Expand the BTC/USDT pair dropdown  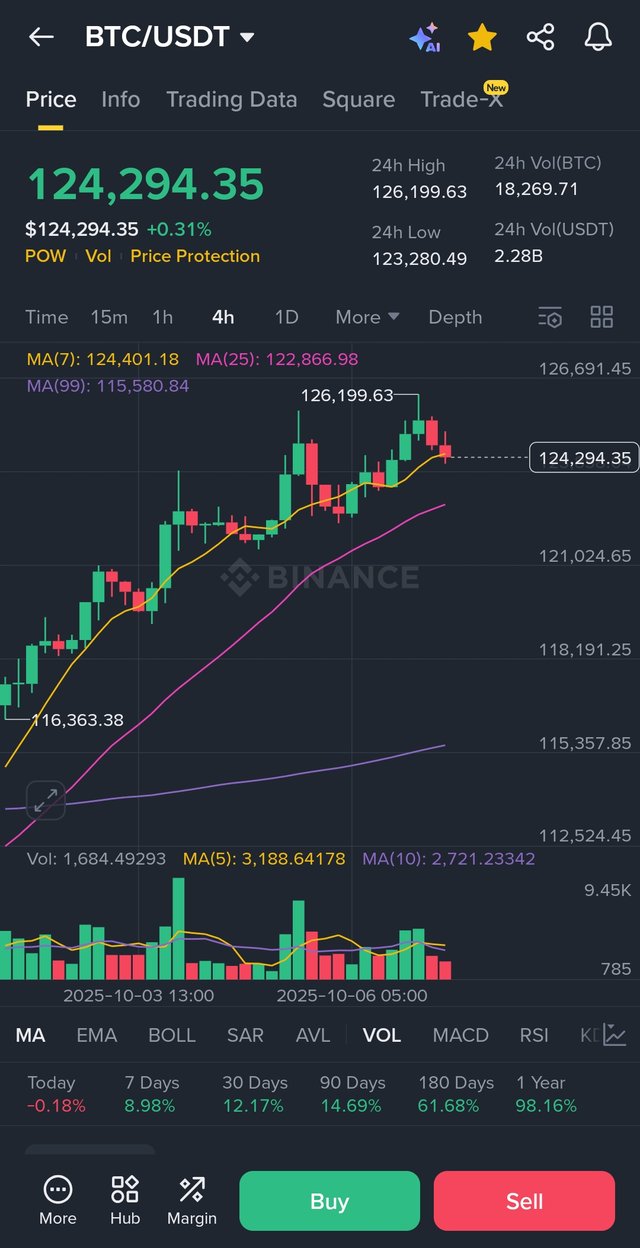tap(247, 38)
